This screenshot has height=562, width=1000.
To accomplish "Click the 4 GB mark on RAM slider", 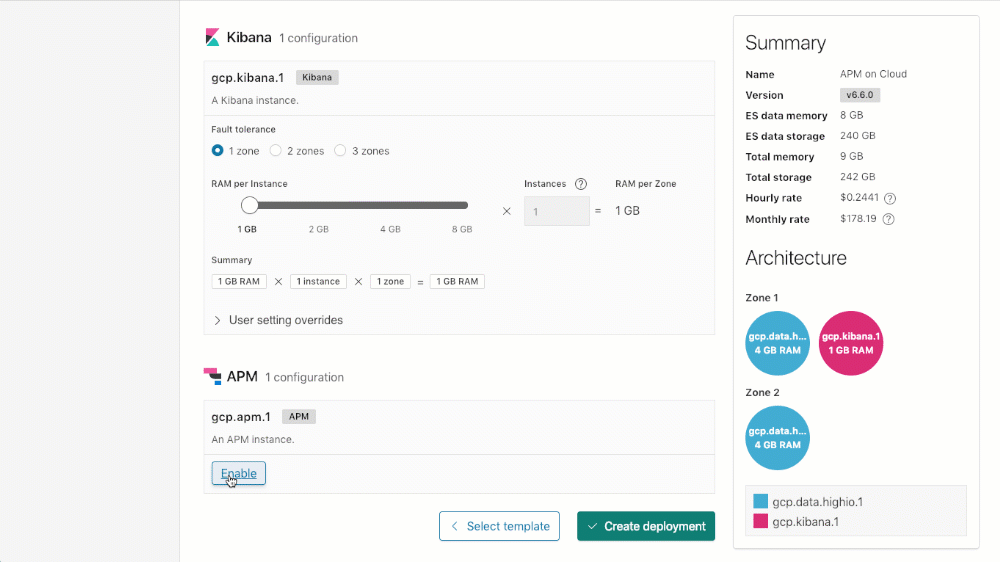I will 390,206.
